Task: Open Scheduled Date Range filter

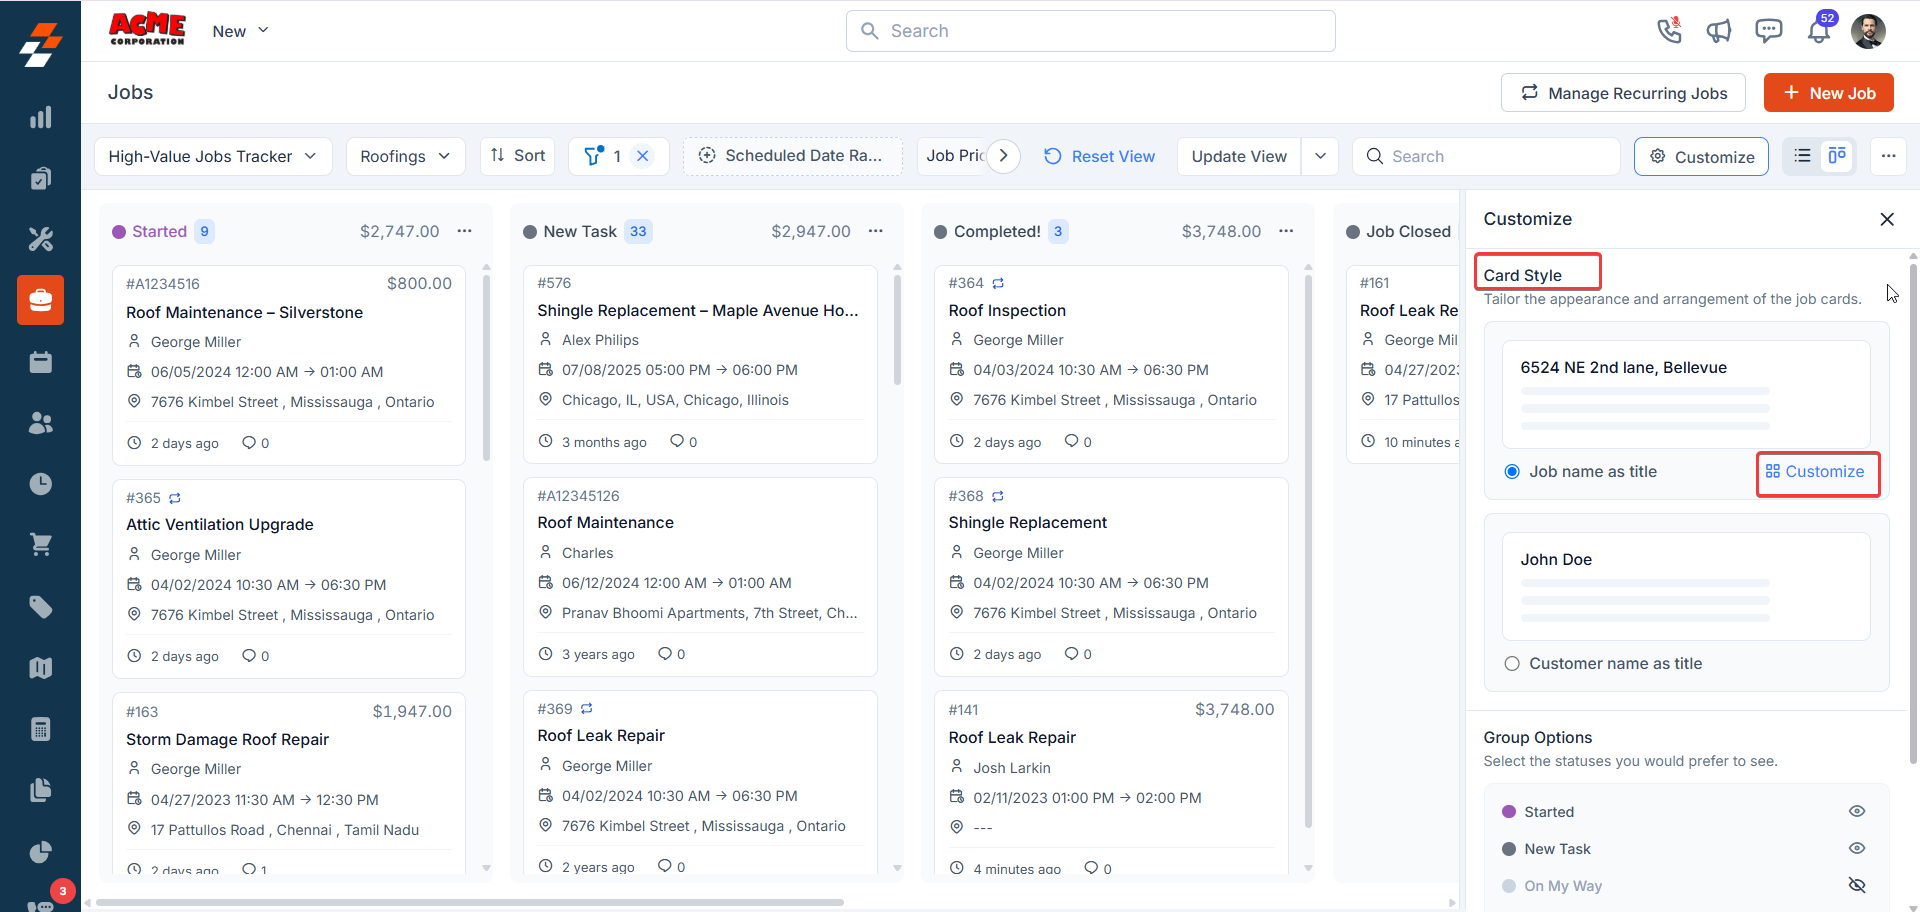Action: [x=793, y=156]
